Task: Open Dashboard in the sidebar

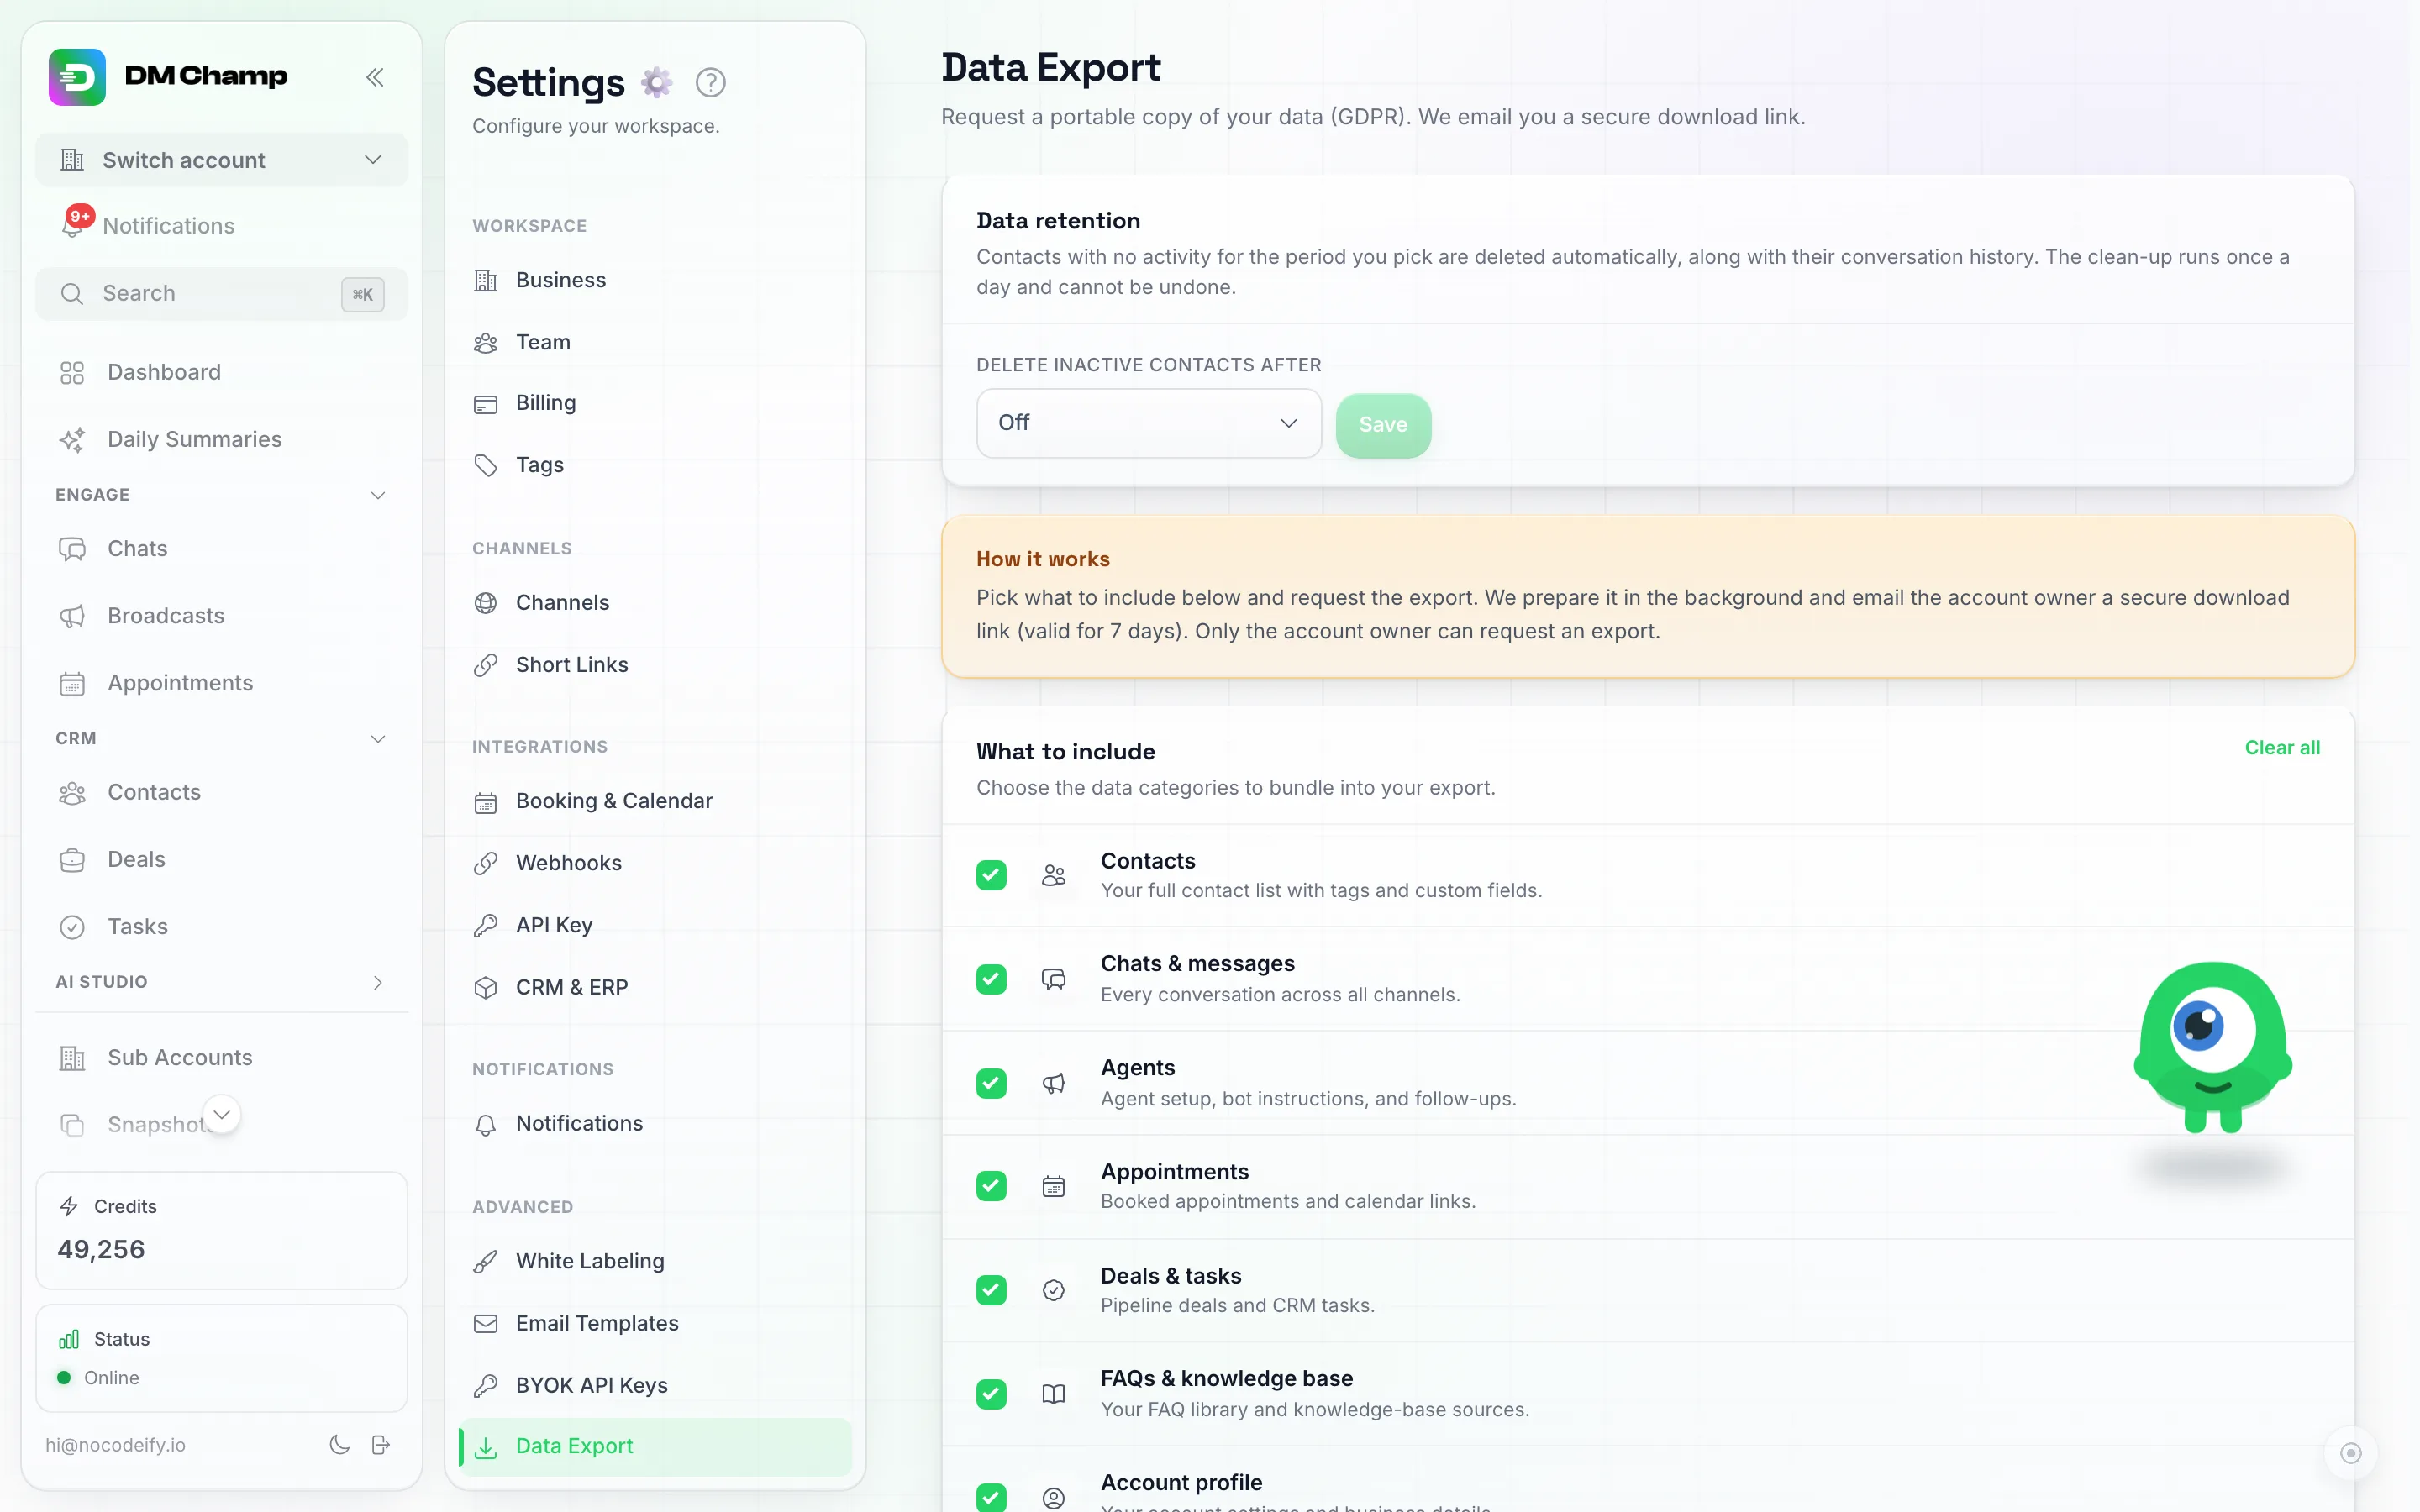Action: point(221,372)
